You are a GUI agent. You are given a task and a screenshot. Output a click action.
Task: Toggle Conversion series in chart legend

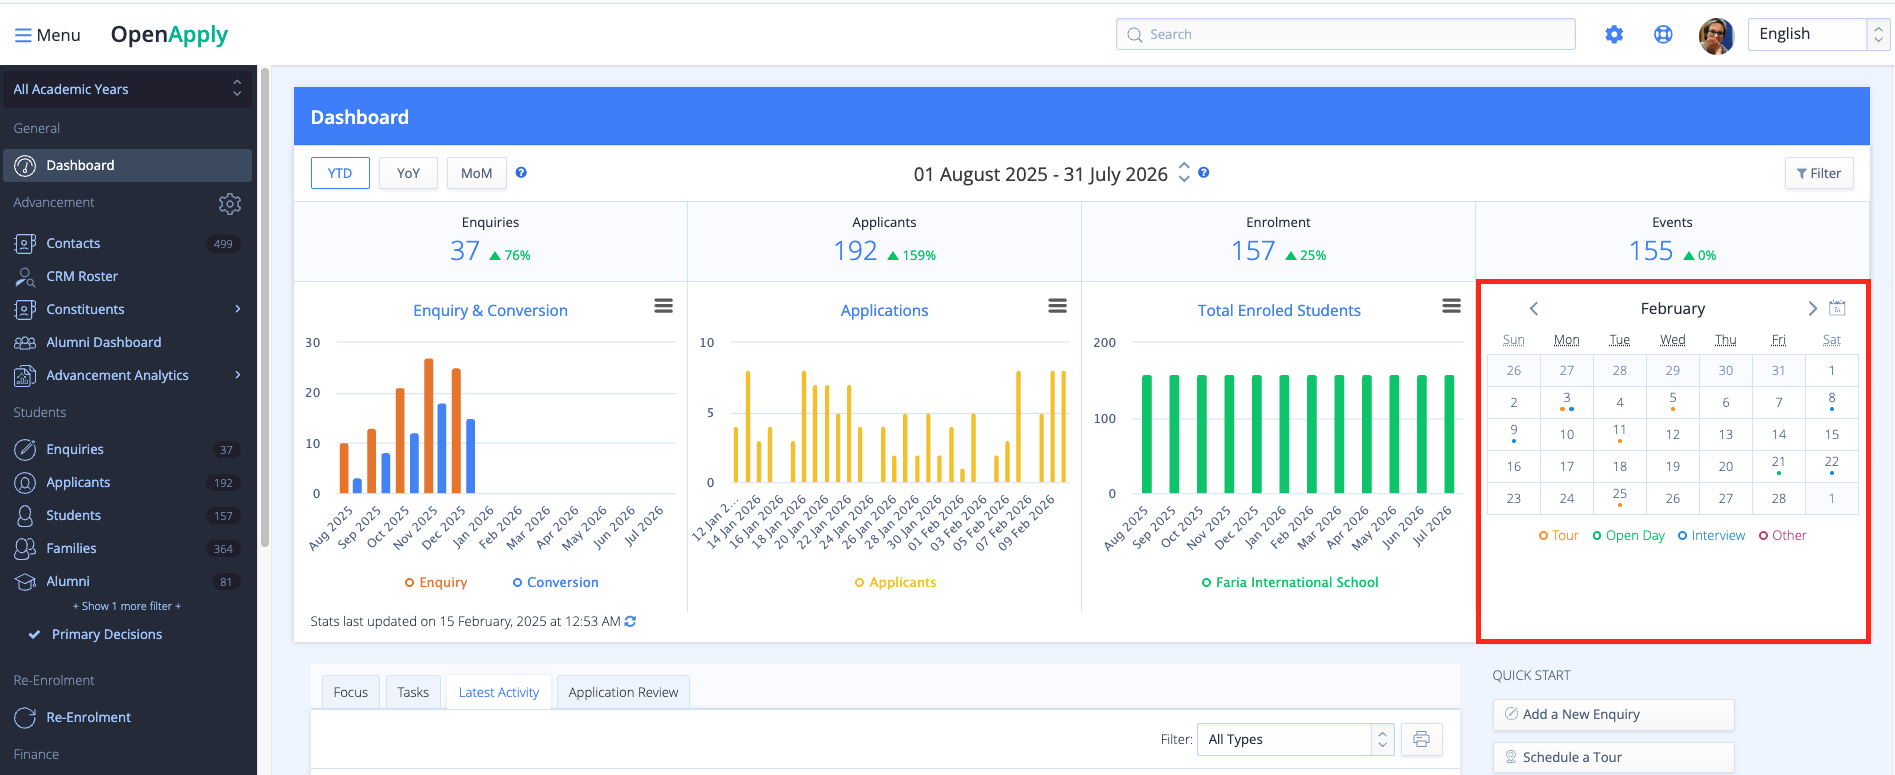[556, 582]
